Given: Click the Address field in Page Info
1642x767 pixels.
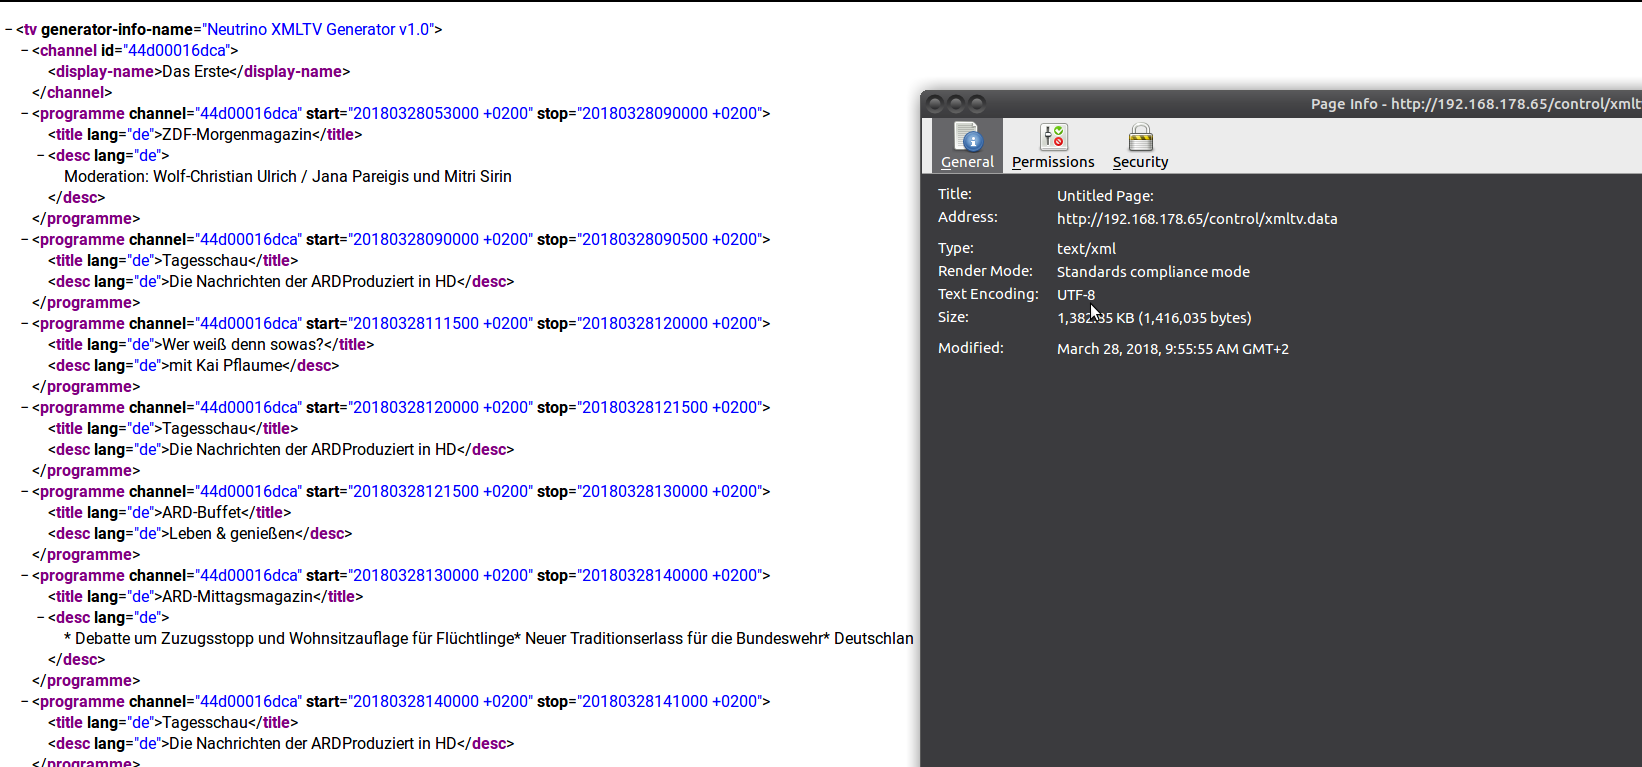Looking at the screenshot, I should pyautogui.click(x=1196, y=219).
